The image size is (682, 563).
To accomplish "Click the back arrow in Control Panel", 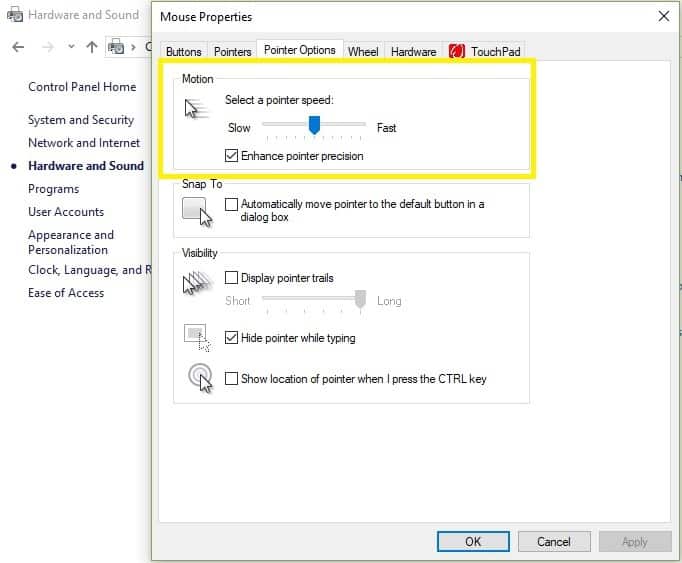I will tap(18, 47).
